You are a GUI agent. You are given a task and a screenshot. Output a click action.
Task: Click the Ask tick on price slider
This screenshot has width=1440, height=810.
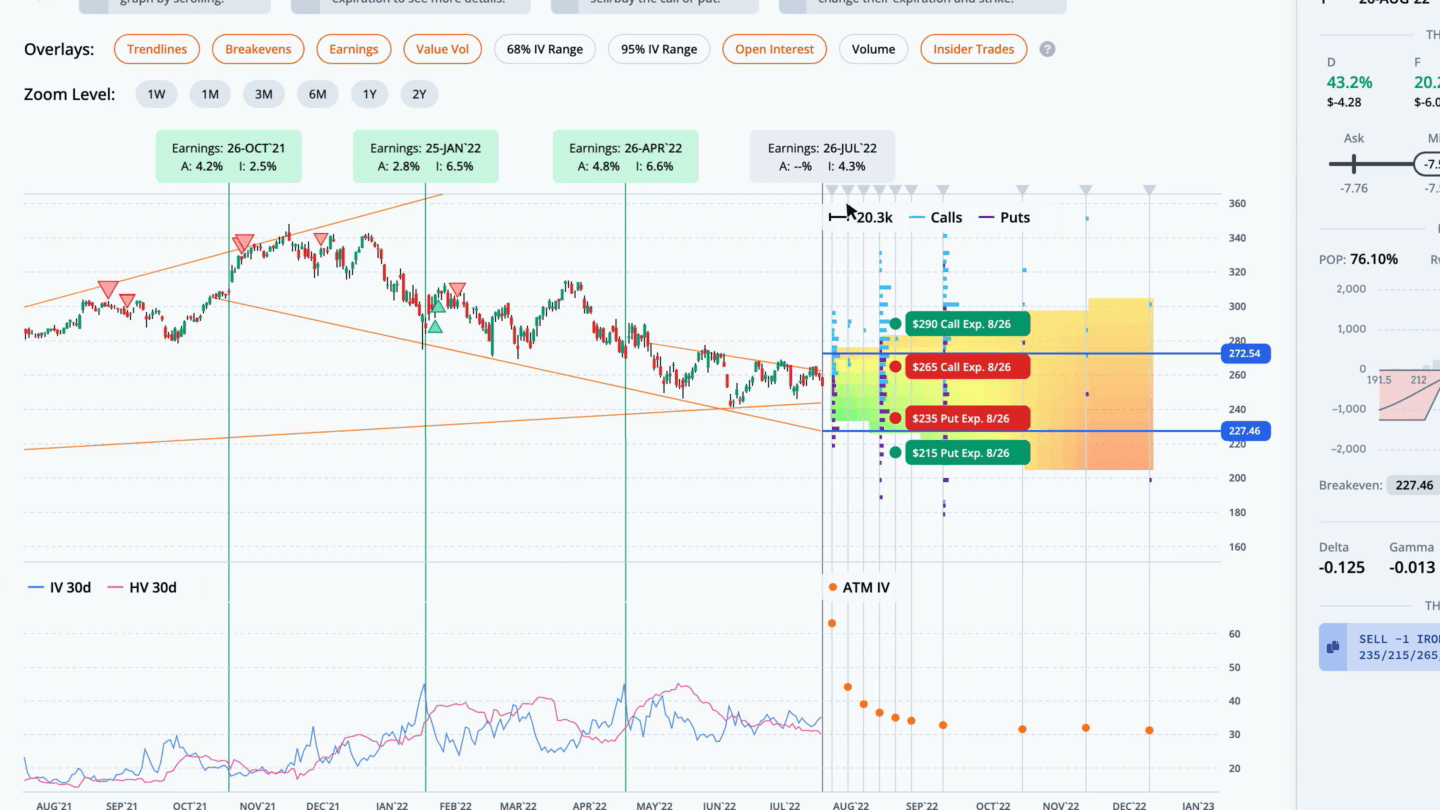(x=1354, y=164)
